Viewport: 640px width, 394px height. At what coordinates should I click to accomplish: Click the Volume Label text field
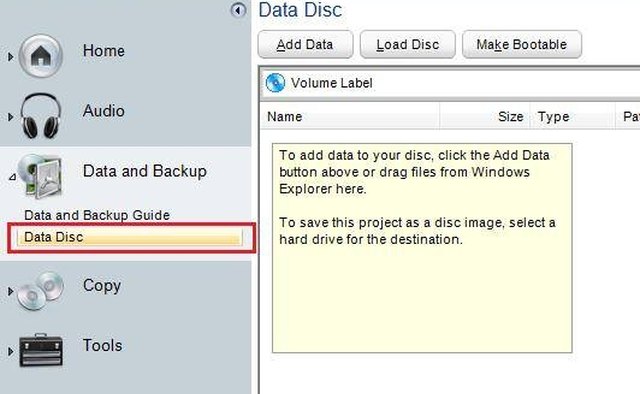464,83
